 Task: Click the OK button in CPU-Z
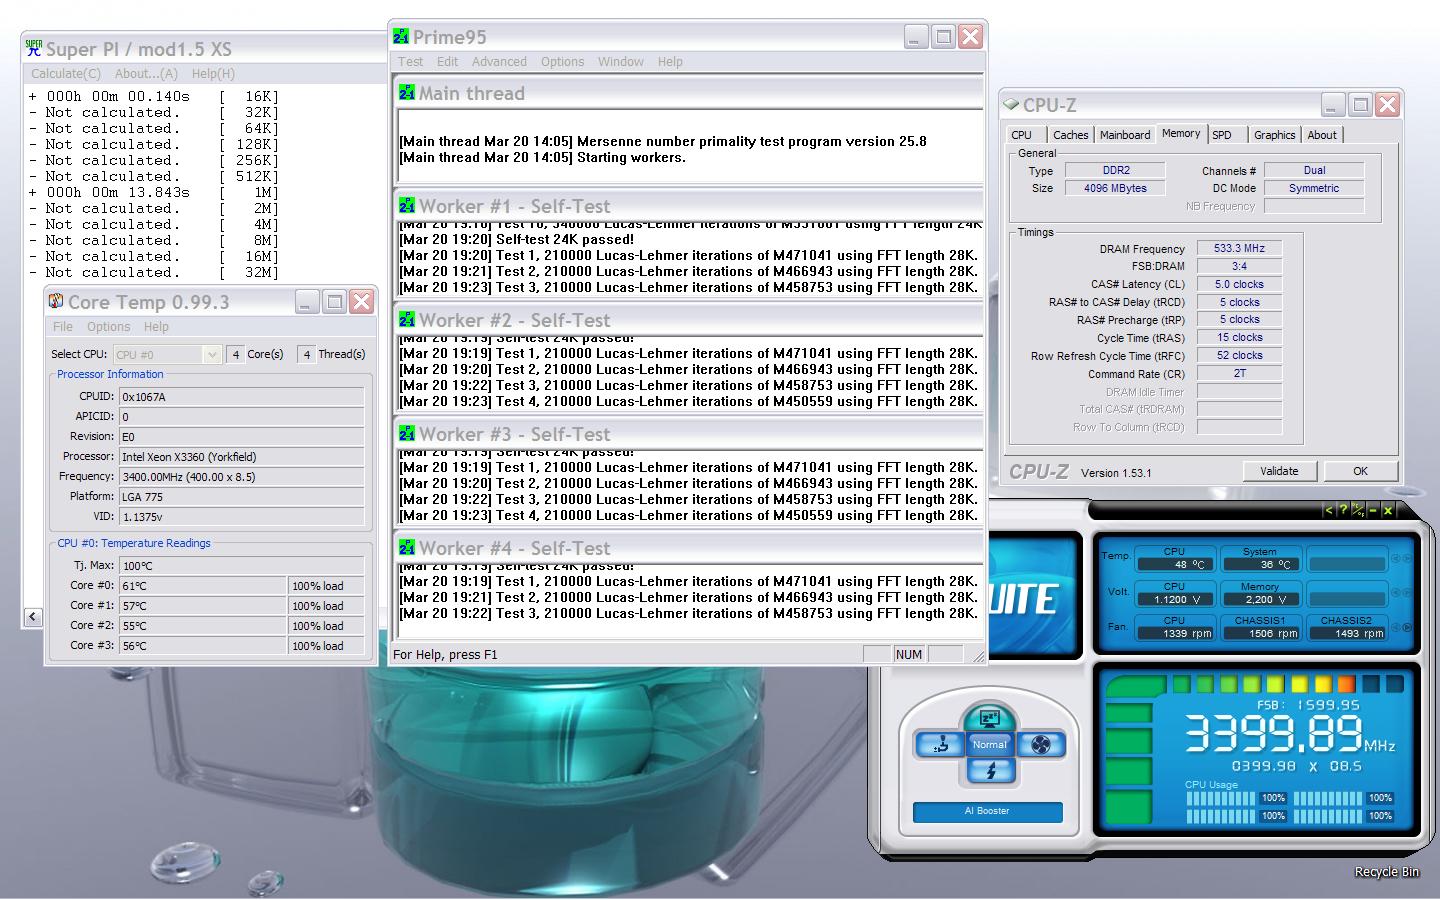tap(1360, 471)
